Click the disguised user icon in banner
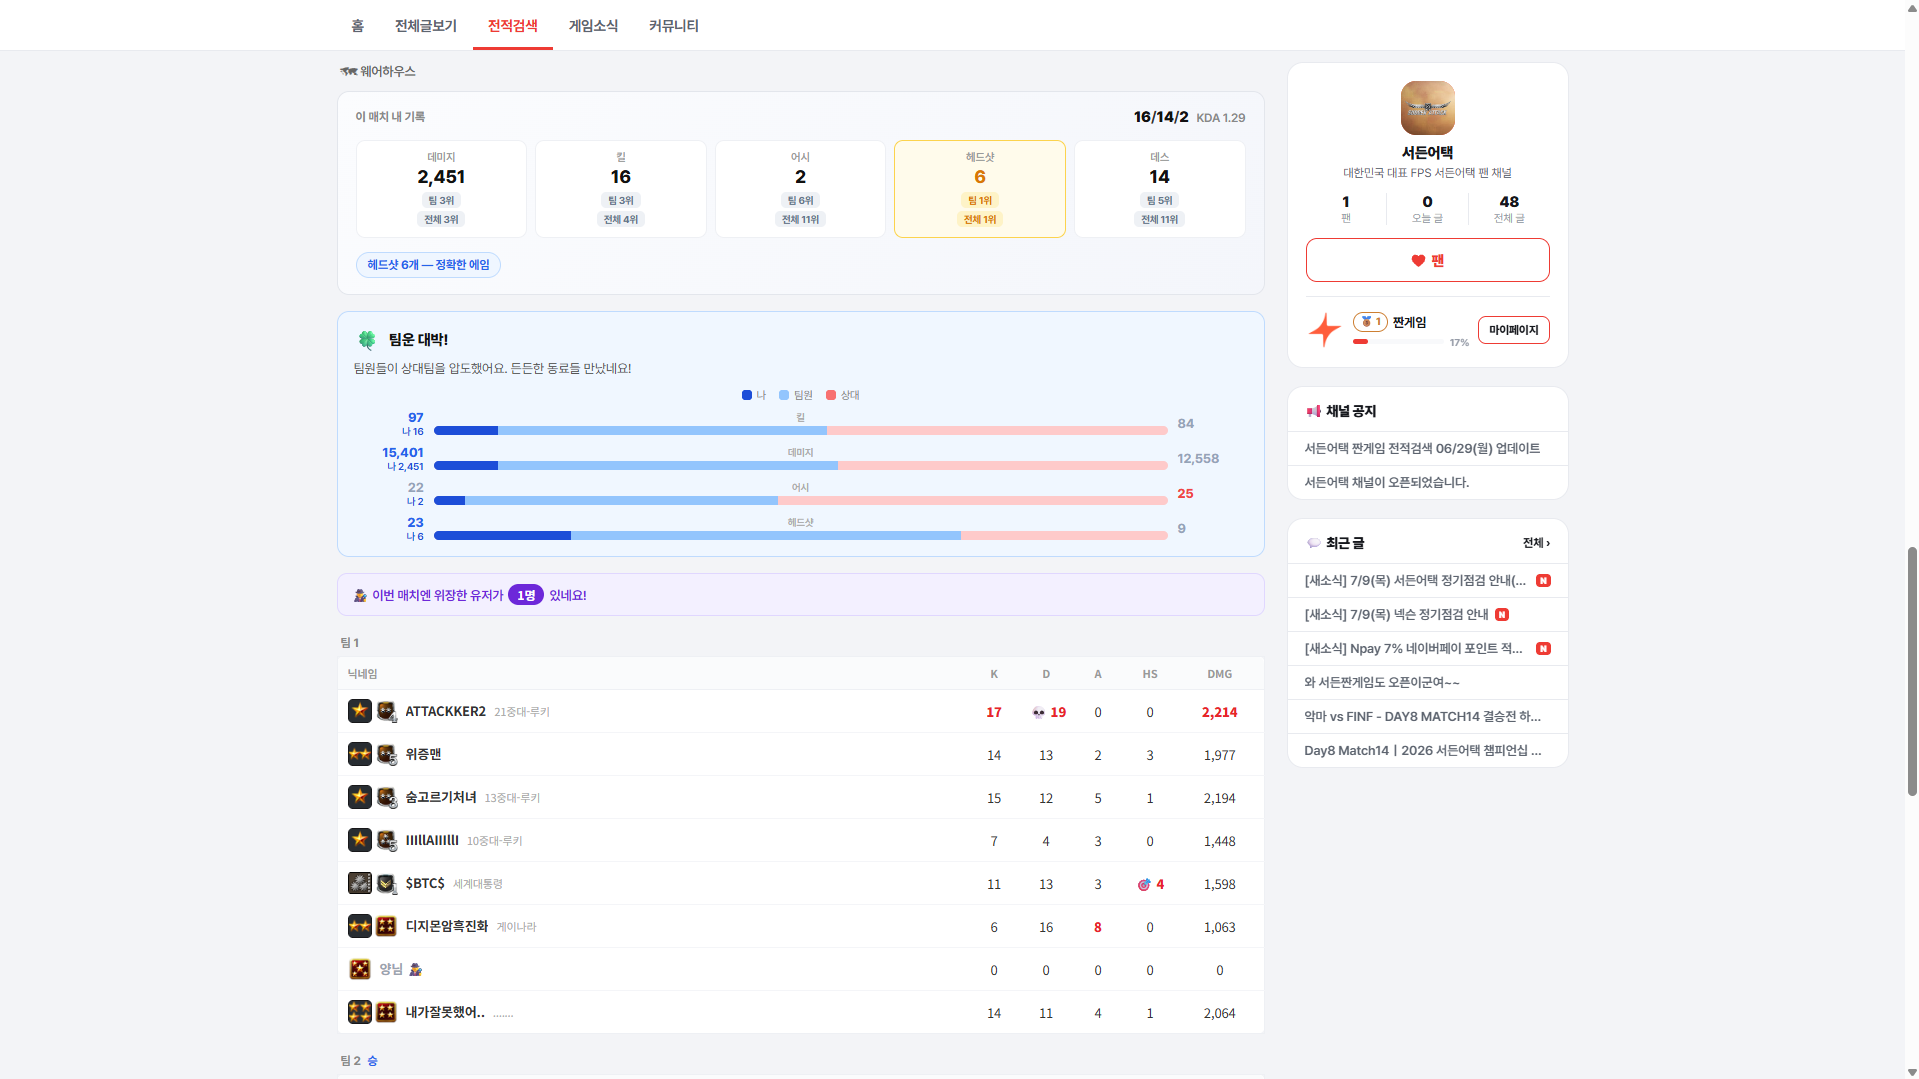Image resolution: width=1919 pixels, height=1079 pixels. click(x=360, y=596)
